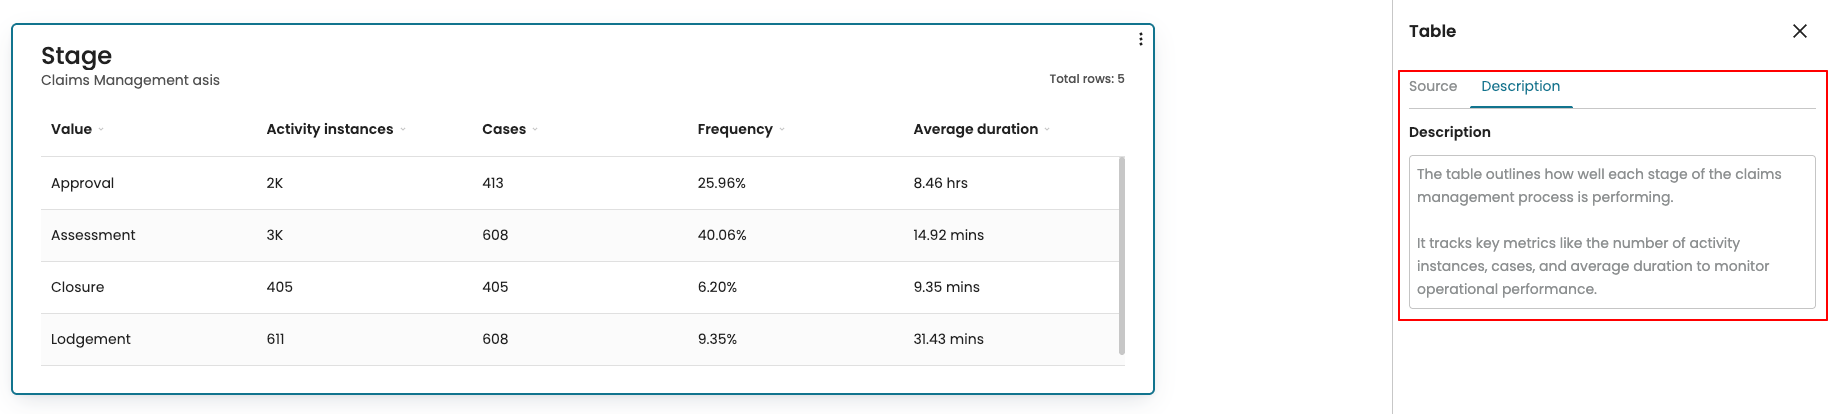Viewport: 1831px width, 414px height.
Task: Click the Claims Management asis subtitle
Action: coord(130,80)
